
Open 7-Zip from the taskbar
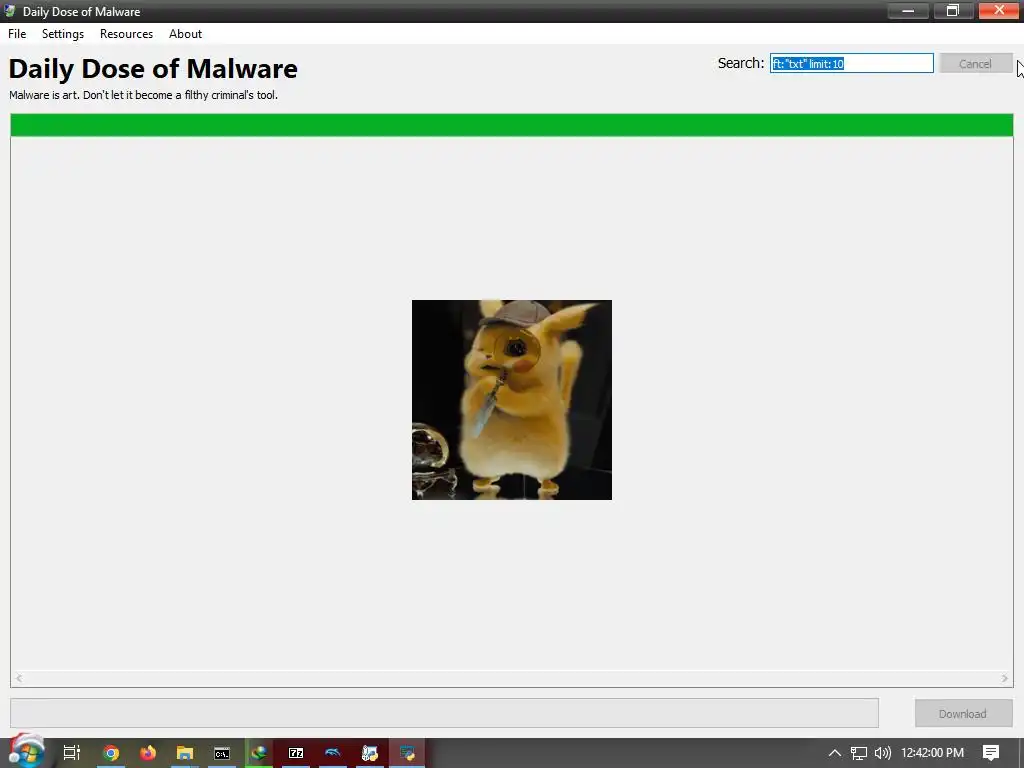pyautogui.click(x=296, y=753)
